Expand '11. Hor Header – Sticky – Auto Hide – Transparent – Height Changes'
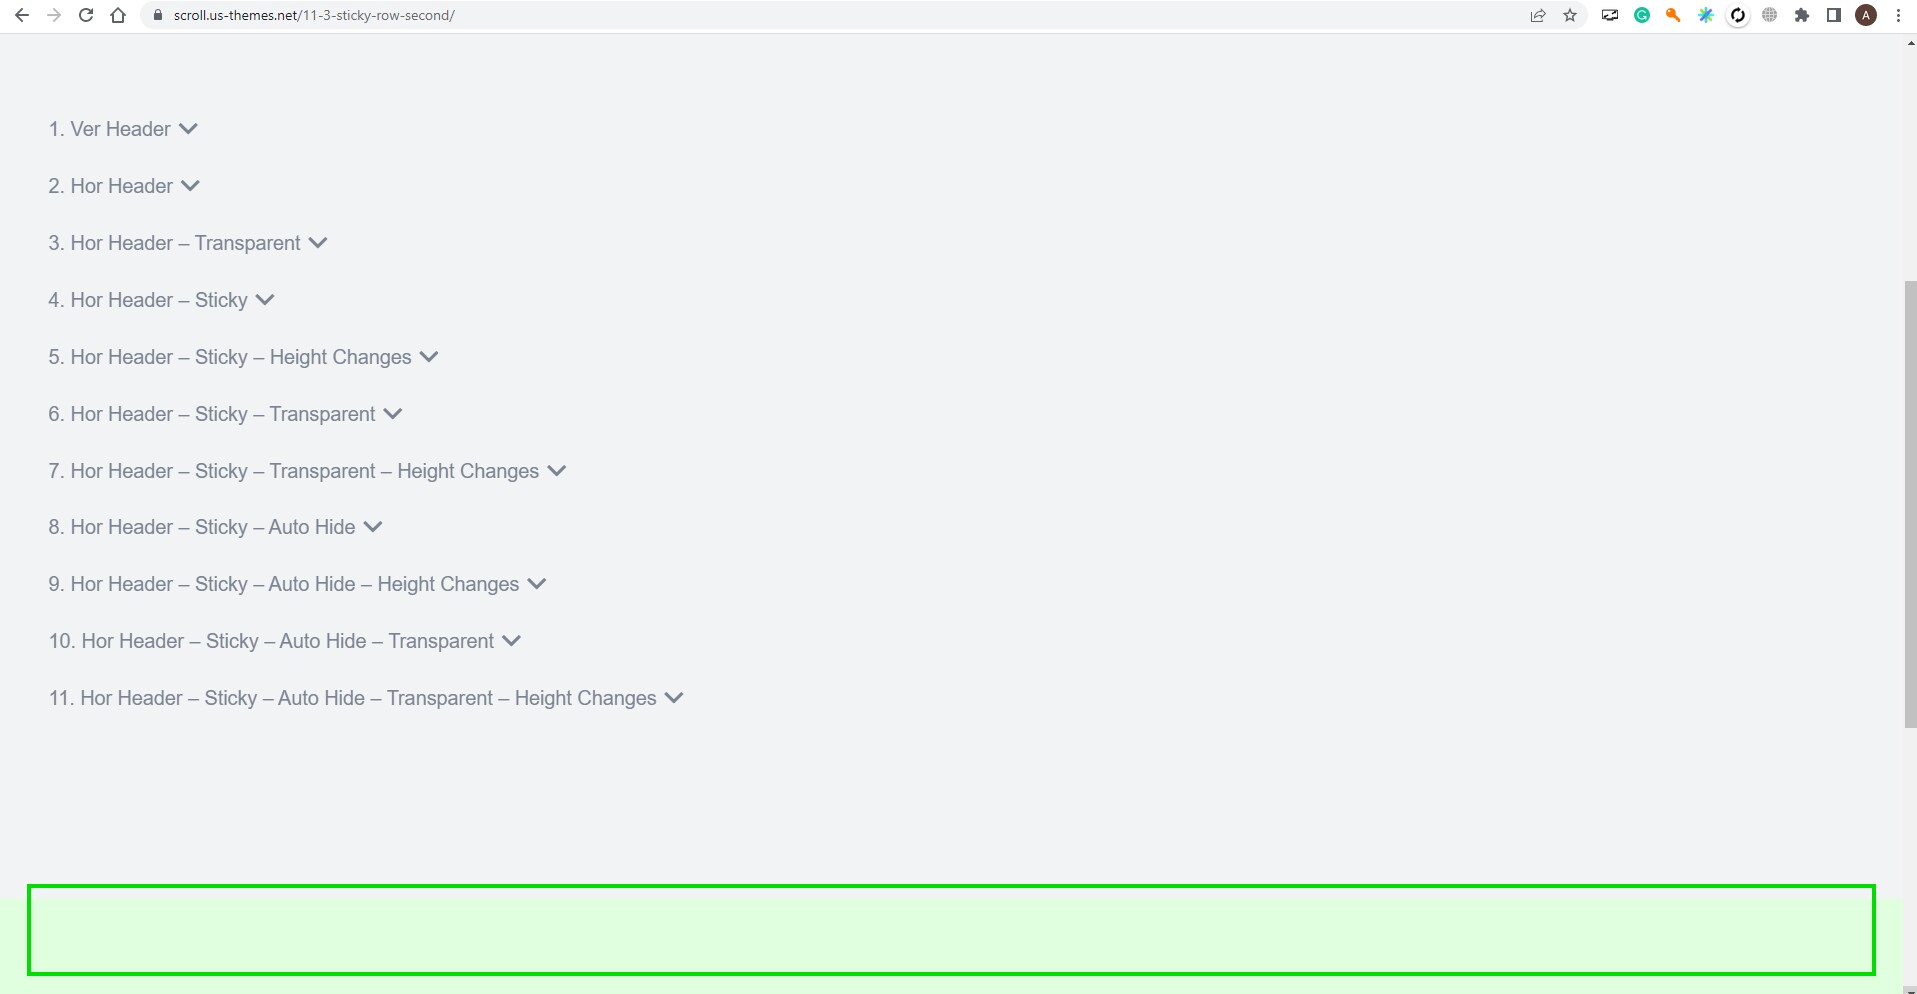Image resolution: width=1917 pixels, height=994 pixels. (674, 698)
